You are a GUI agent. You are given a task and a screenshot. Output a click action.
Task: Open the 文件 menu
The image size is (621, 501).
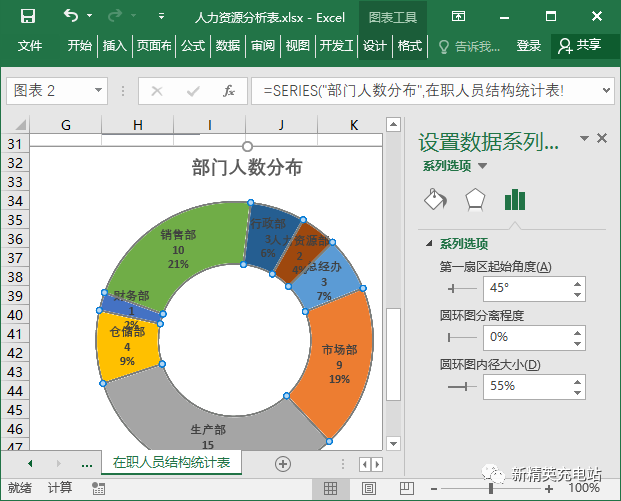(x=30, y=46)
